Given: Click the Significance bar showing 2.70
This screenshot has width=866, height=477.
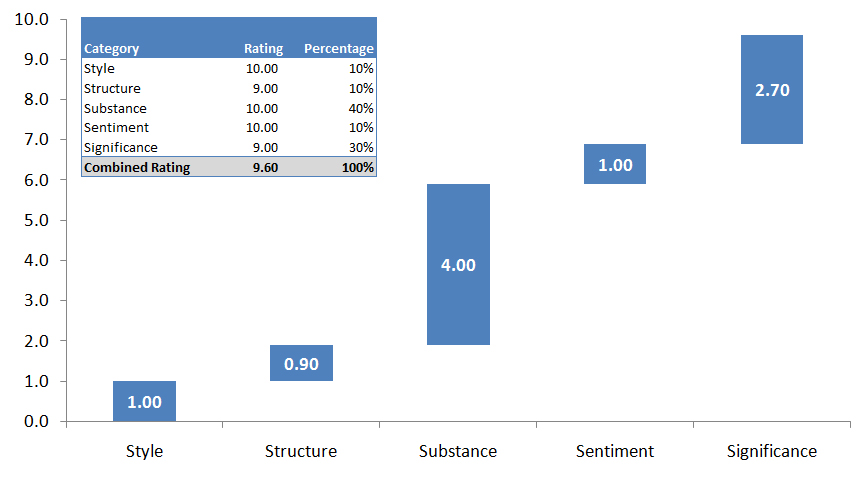Looking at the screenshot, I should (772, 90).
